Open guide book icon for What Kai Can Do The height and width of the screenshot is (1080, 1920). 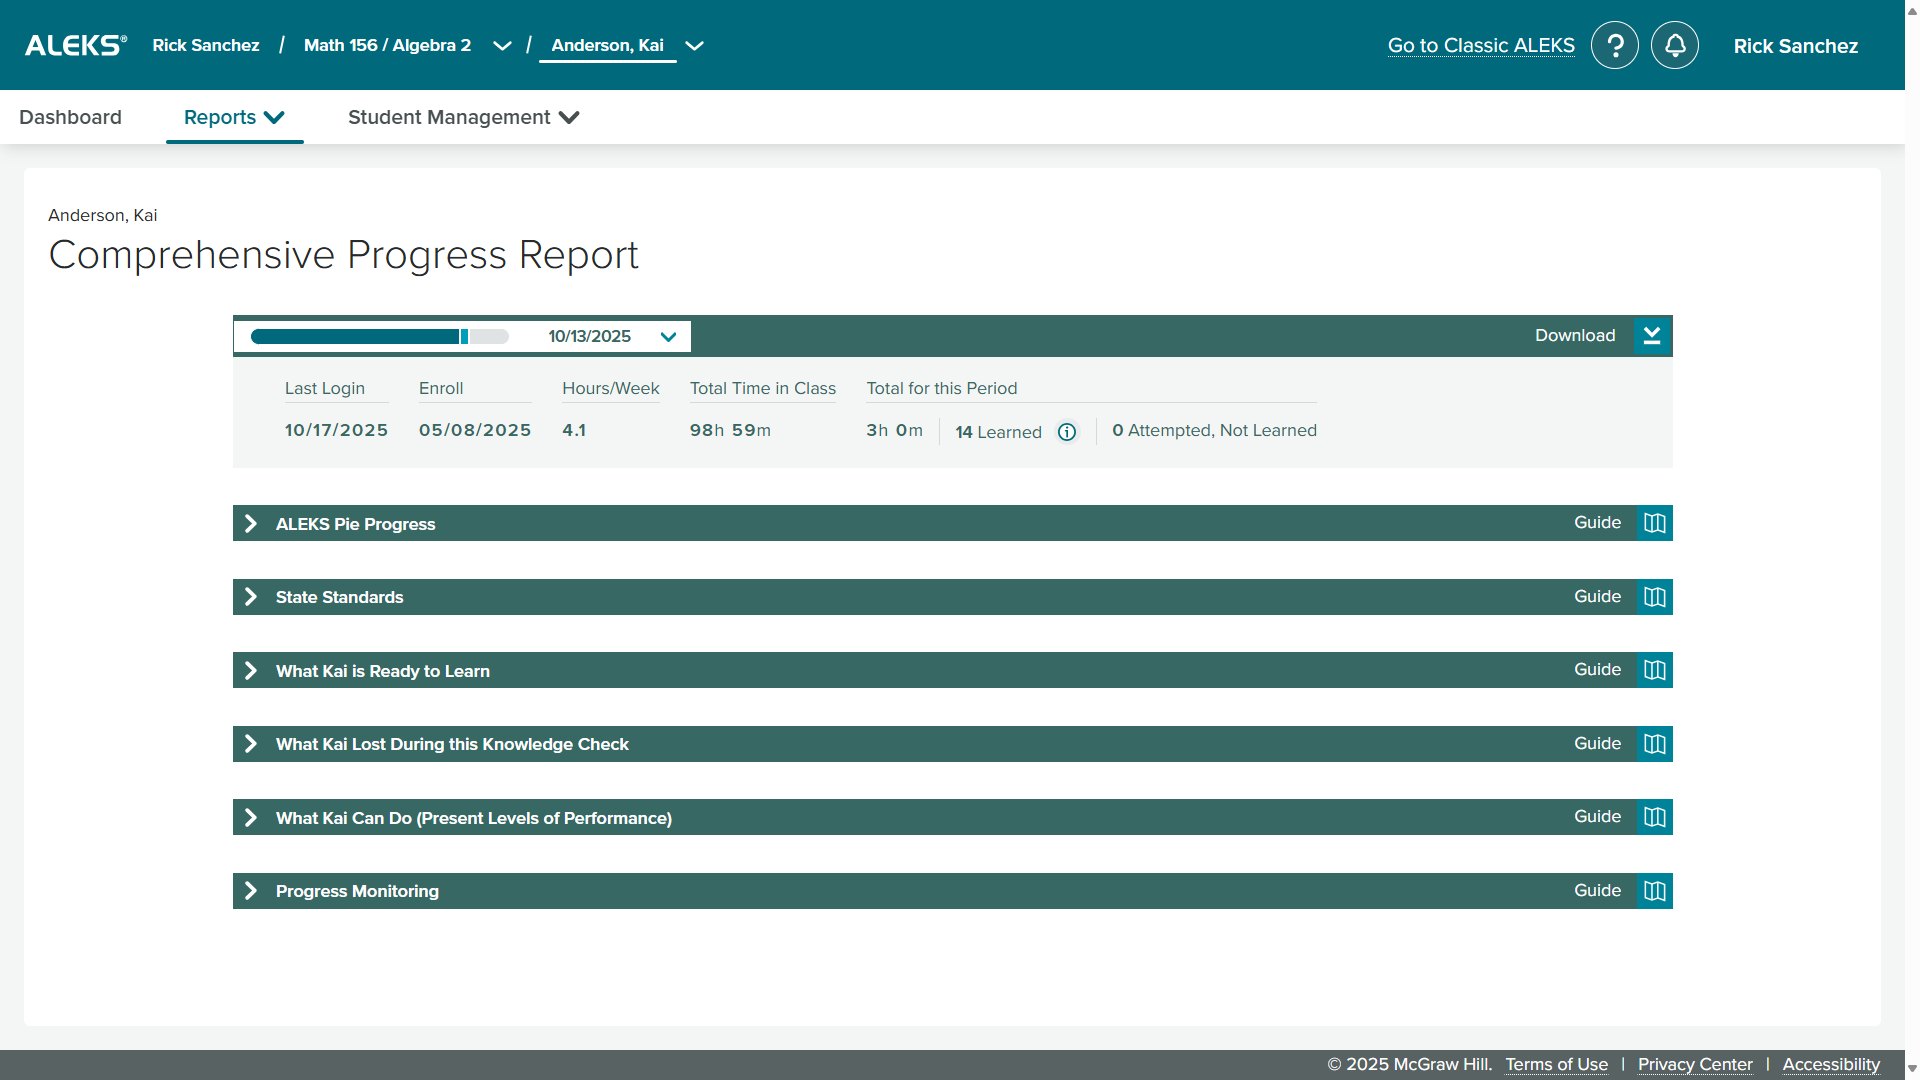1655,817
